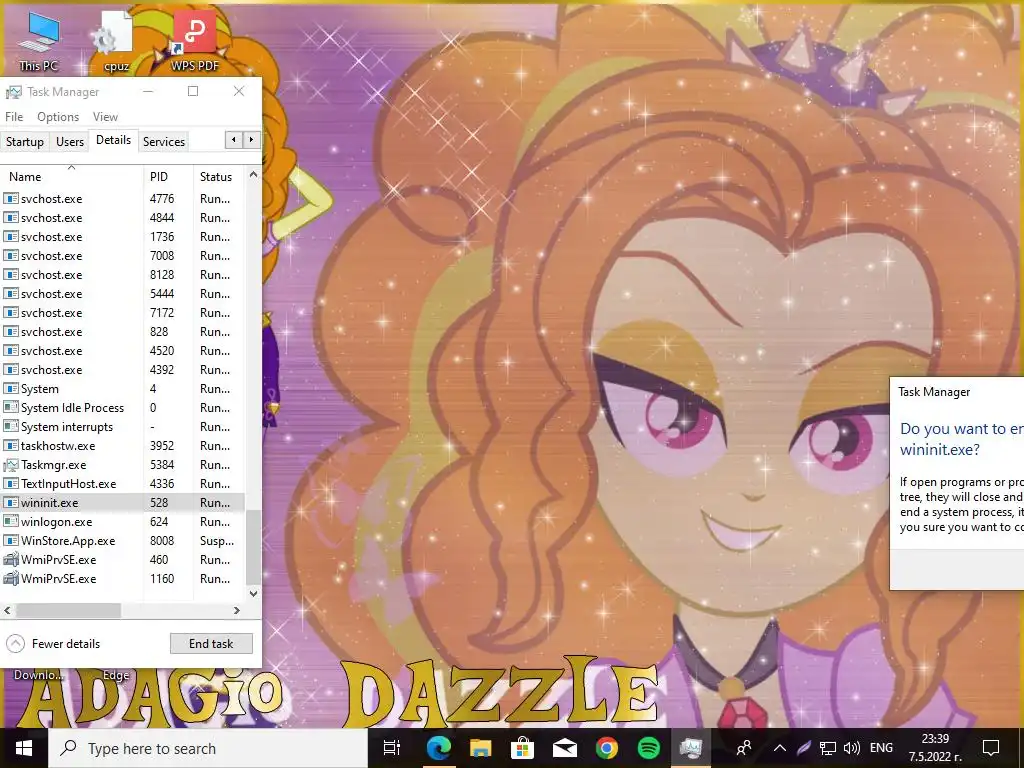The width and height of the screenshot is (1024, 768).
Task: Select the wininit.exe row
Action: point(123,503)
